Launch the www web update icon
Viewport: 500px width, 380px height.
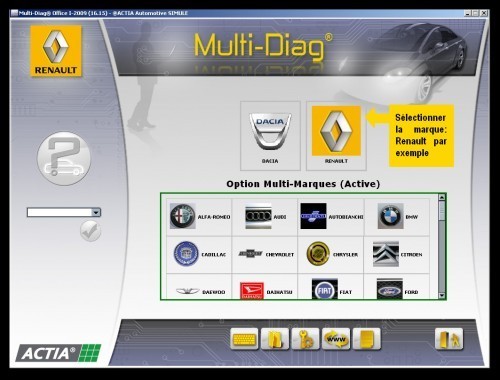336,339
